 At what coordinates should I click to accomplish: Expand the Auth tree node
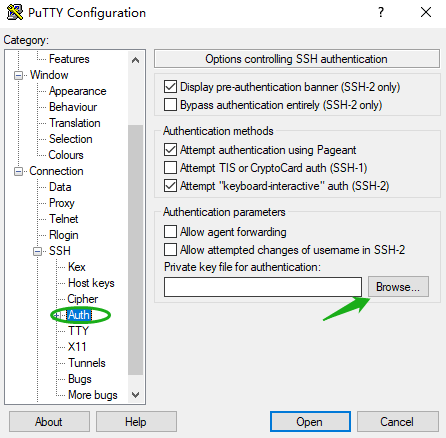(x=57, y=315)
